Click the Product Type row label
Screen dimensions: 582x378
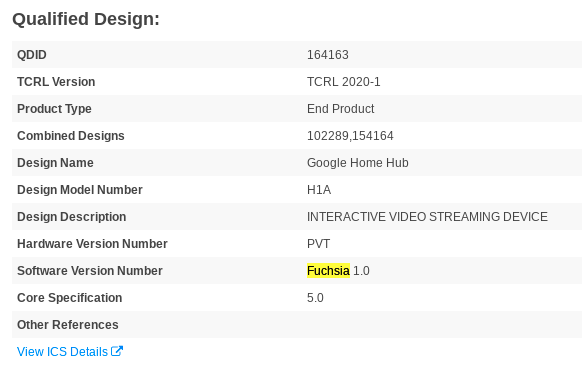click(54, 109)
